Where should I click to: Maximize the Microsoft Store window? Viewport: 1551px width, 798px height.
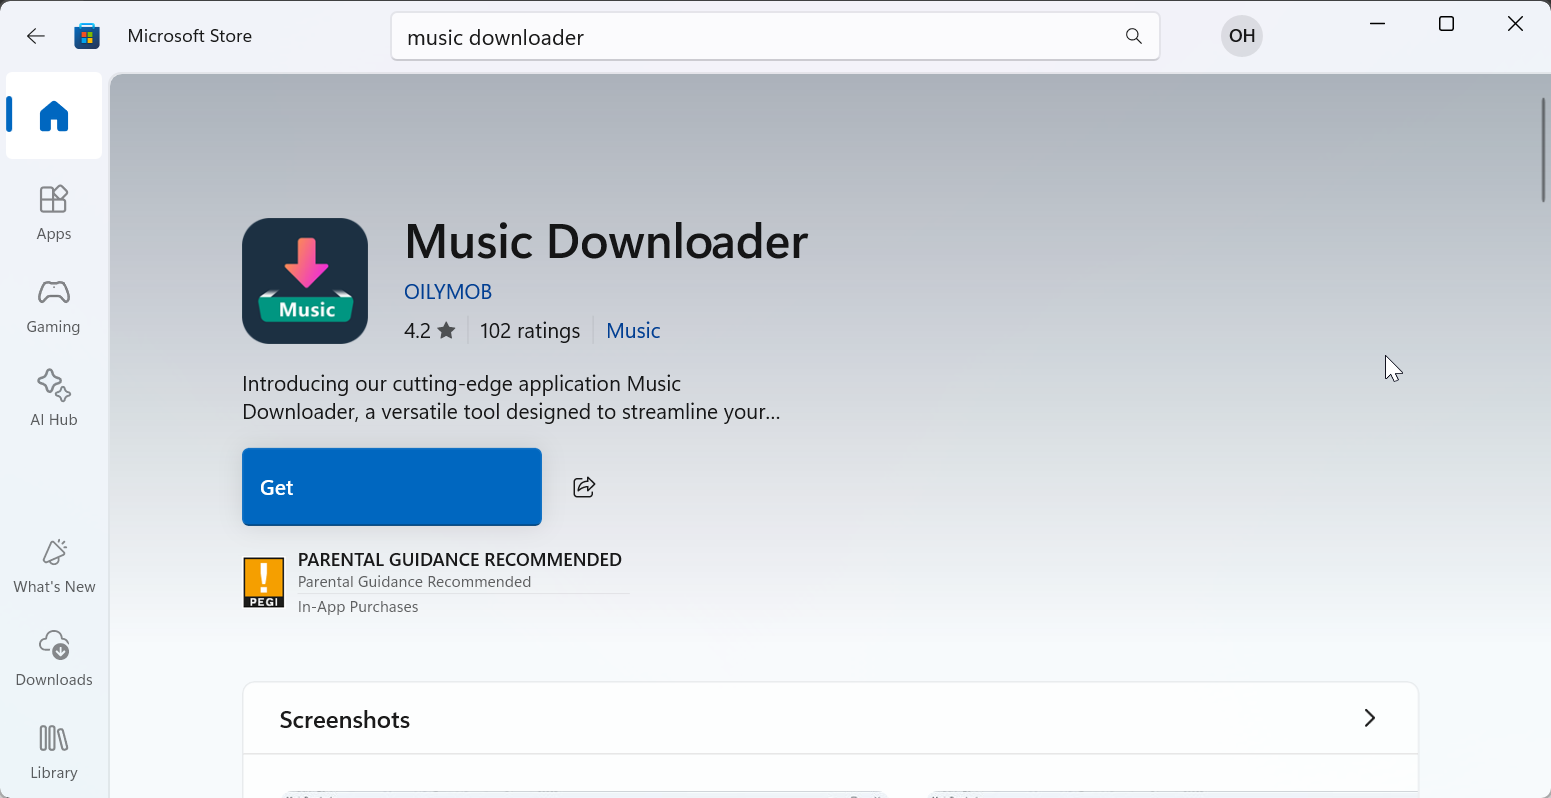click(x=1446, y=24)
